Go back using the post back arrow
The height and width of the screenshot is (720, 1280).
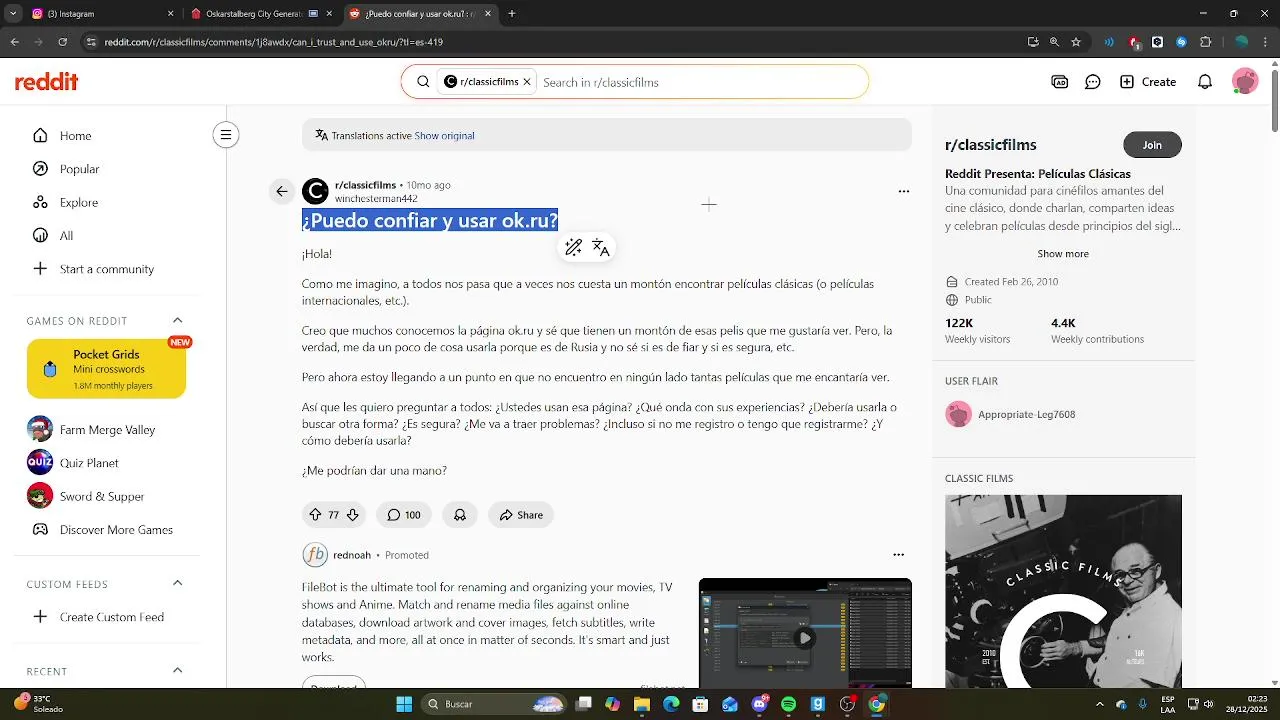[x=282, y=191]
